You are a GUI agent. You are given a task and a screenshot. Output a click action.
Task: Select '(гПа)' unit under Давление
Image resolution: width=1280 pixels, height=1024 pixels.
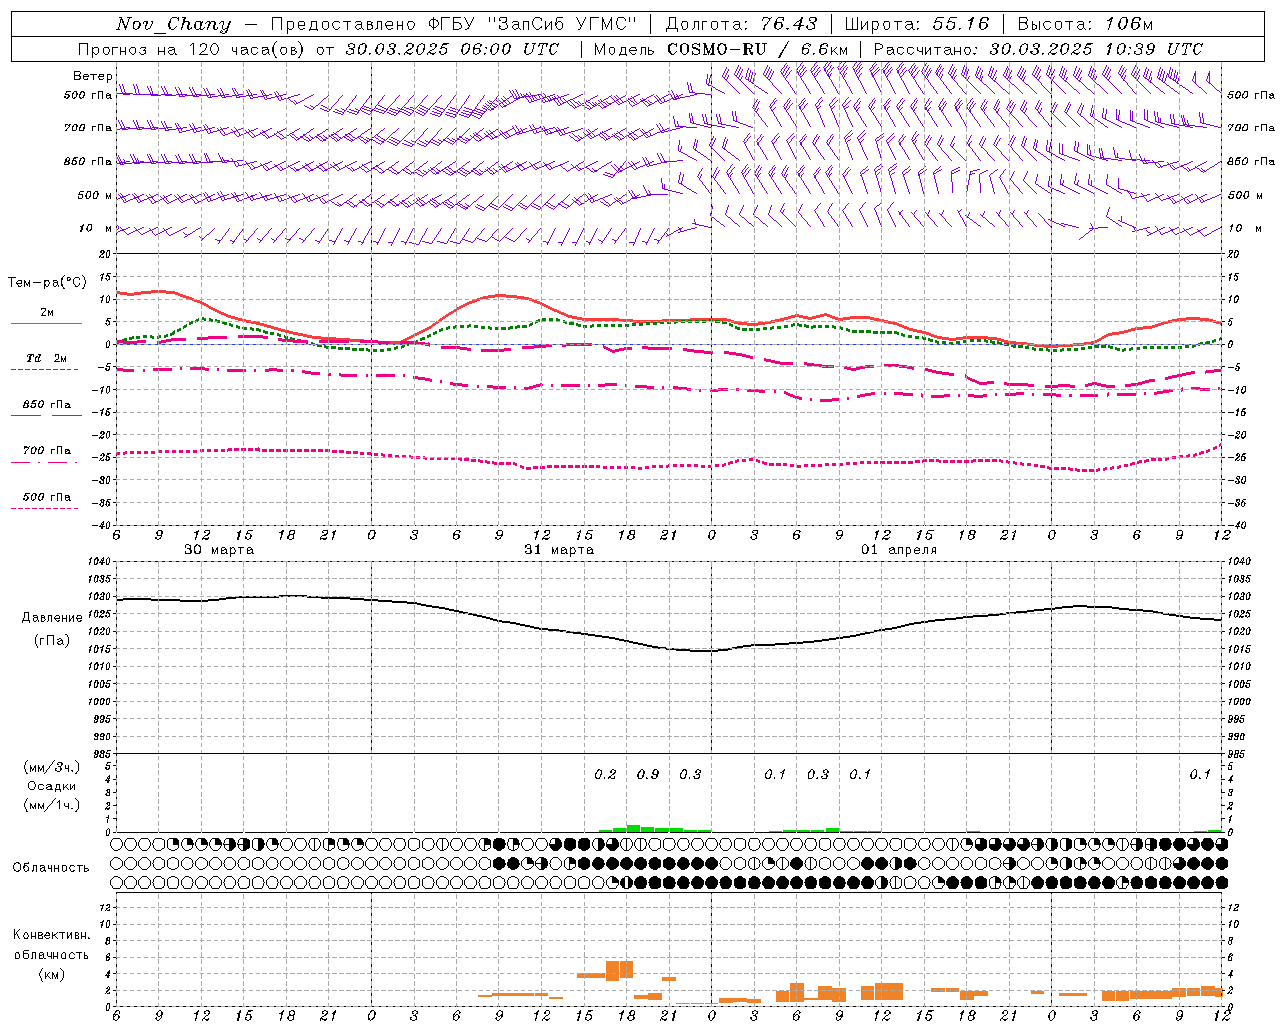52,641
